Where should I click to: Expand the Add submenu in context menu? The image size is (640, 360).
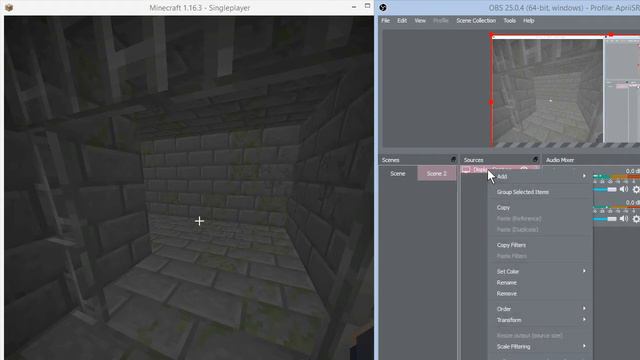click(540, 176)
